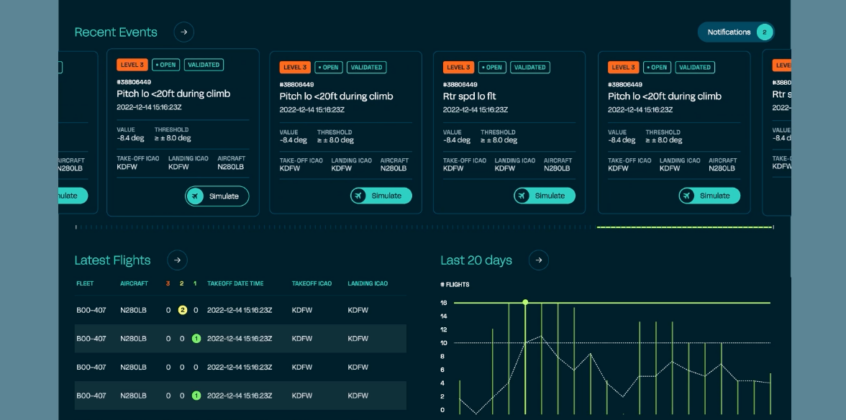
Task: Click the Notifications count badge
Action: tap(764, 32)
